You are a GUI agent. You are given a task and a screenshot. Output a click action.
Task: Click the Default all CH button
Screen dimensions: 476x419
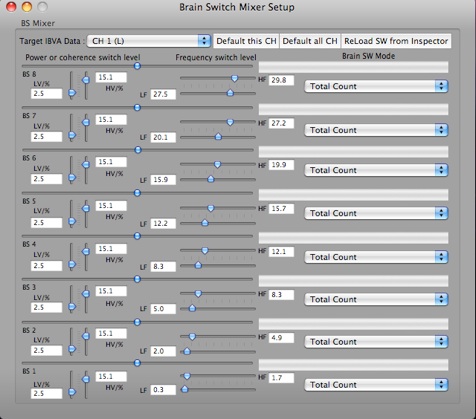click(x=310, y=41)
